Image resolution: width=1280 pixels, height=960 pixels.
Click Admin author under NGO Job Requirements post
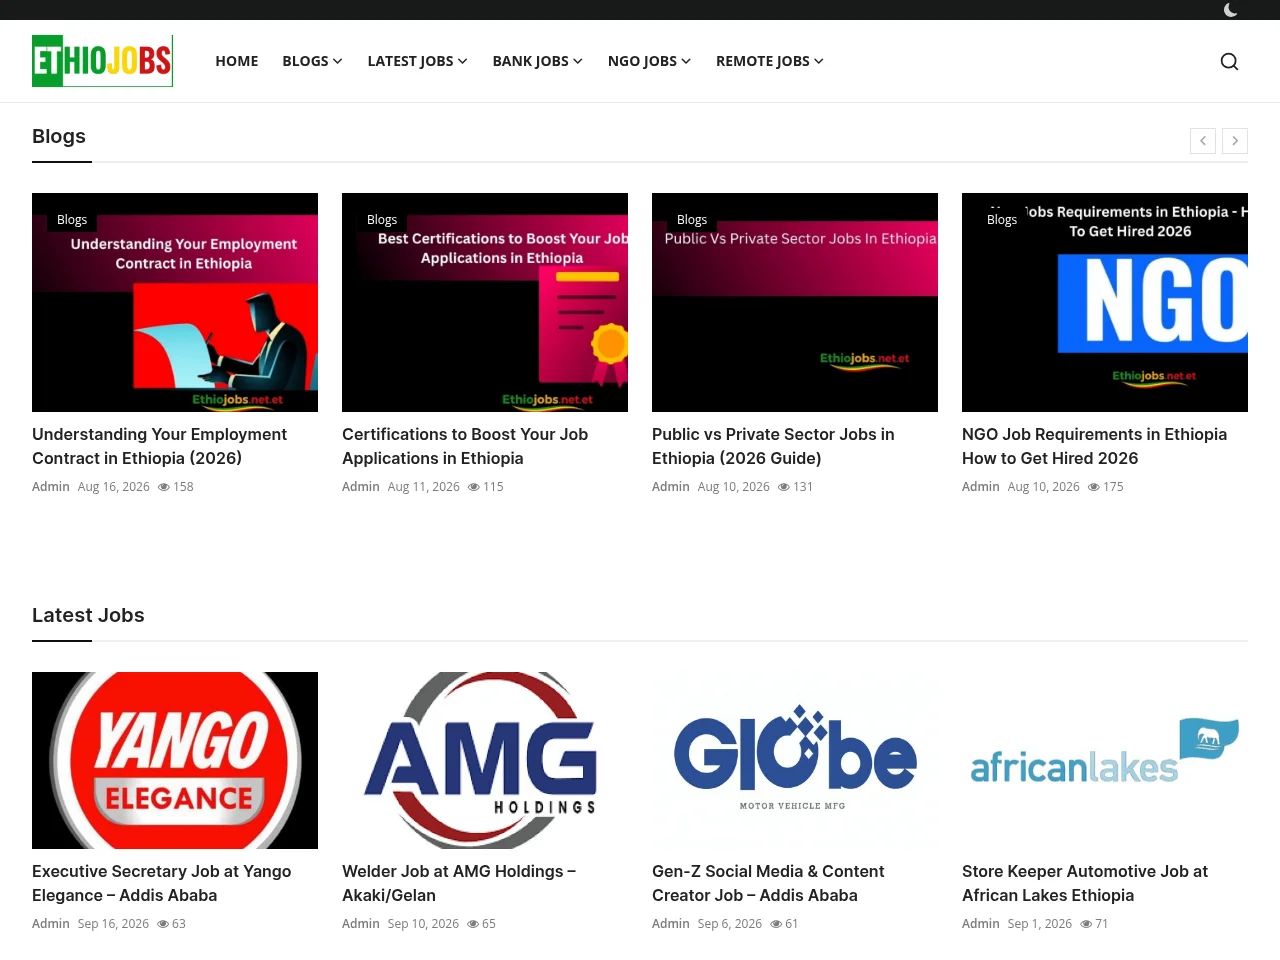point(981,487)
